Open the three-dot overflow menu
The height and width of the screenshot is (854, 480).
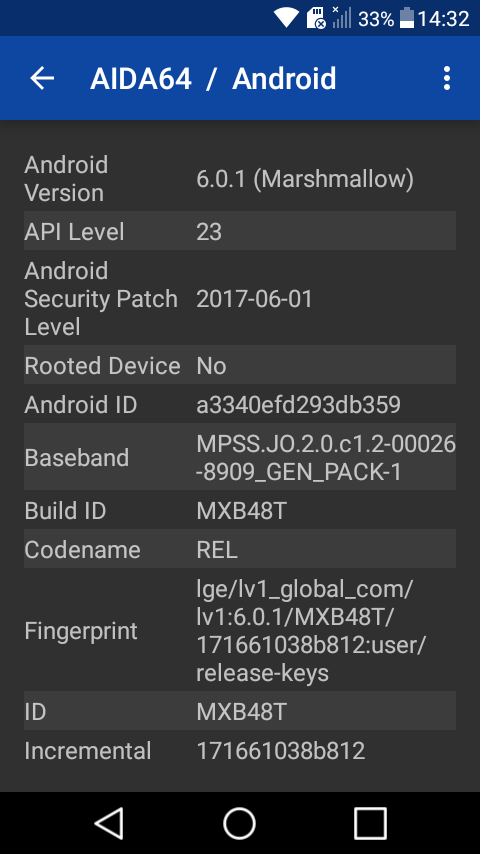tap(447, 78)
